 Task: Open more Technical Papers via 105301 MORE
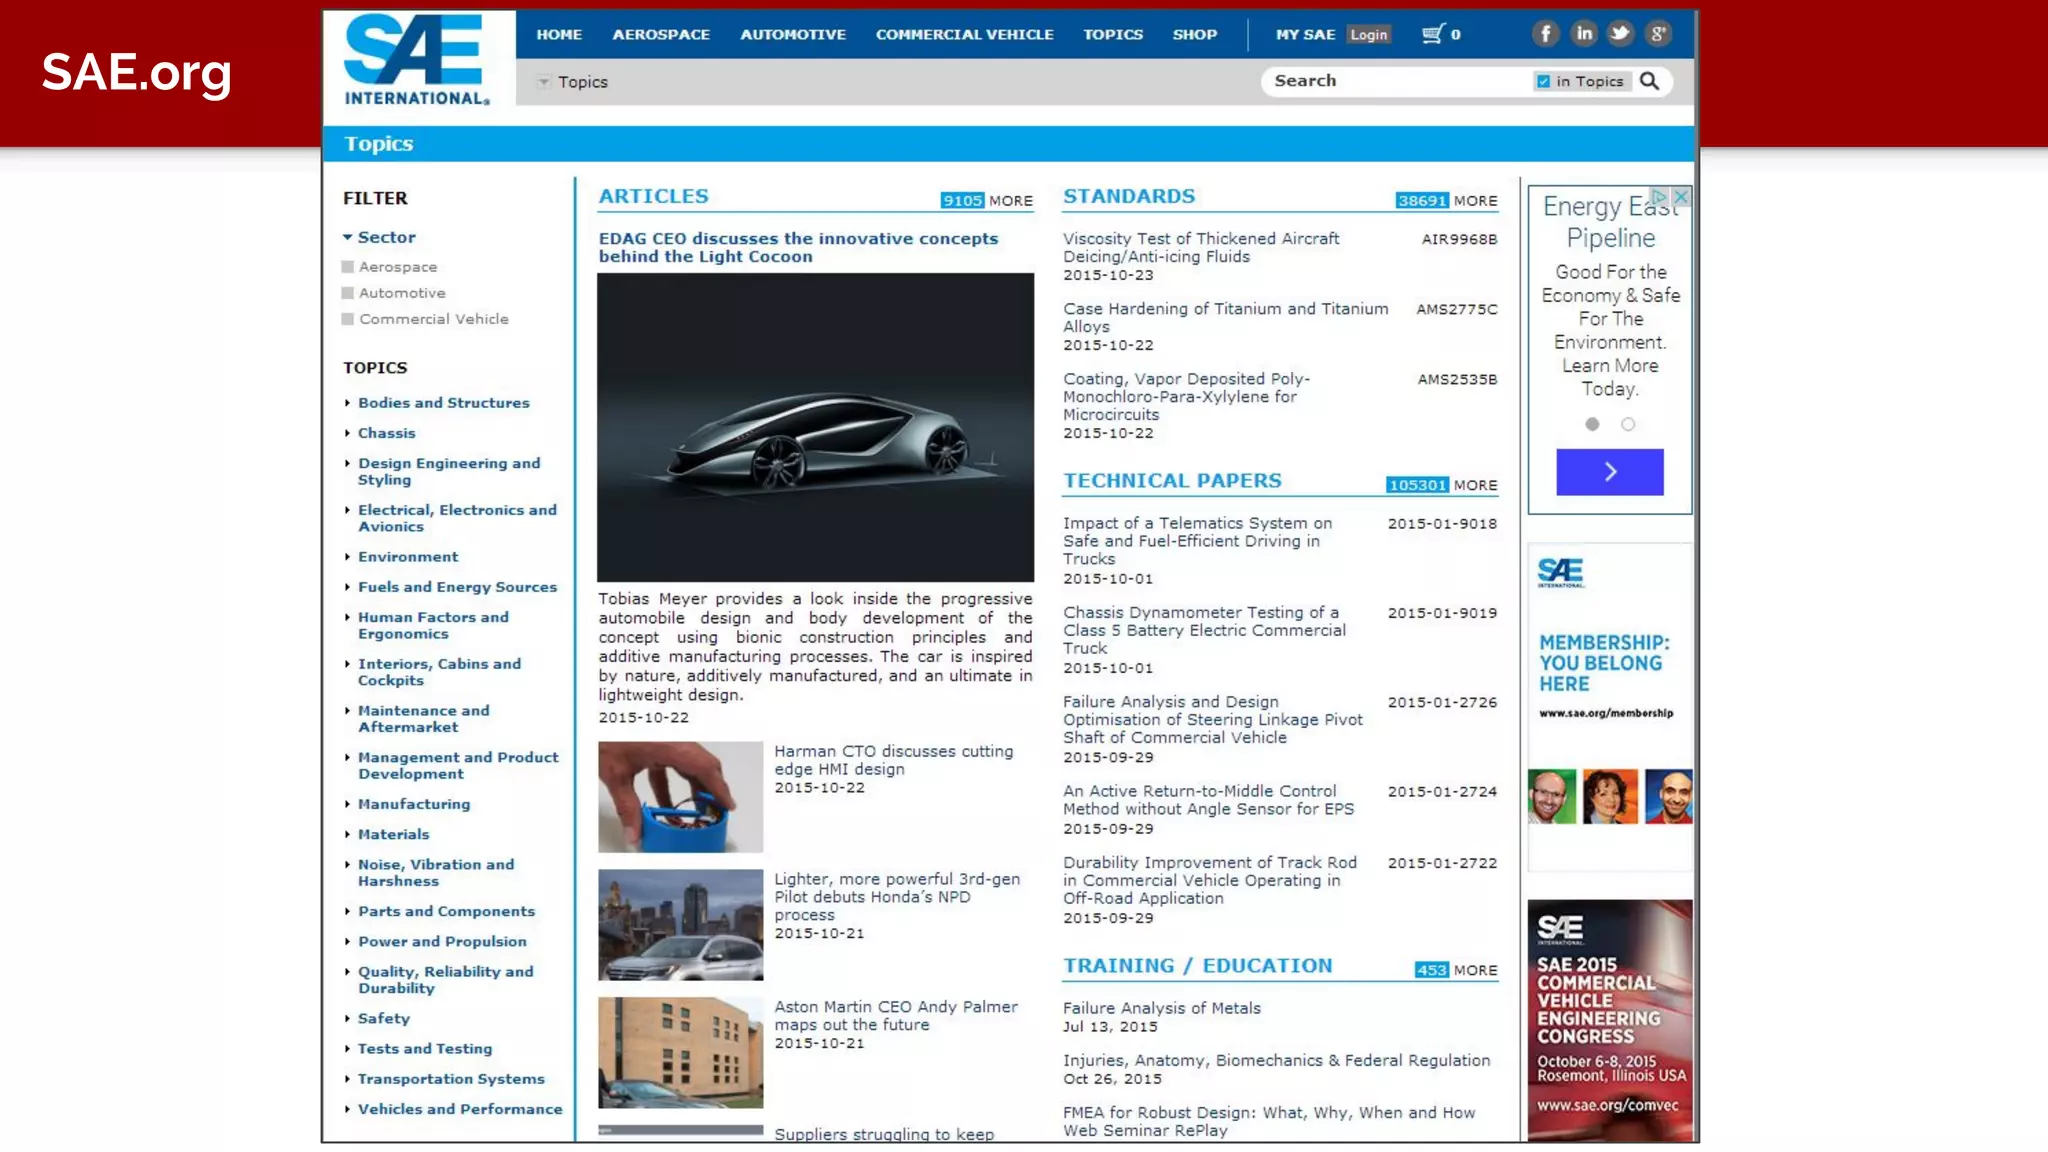(x=1441, y=485)
